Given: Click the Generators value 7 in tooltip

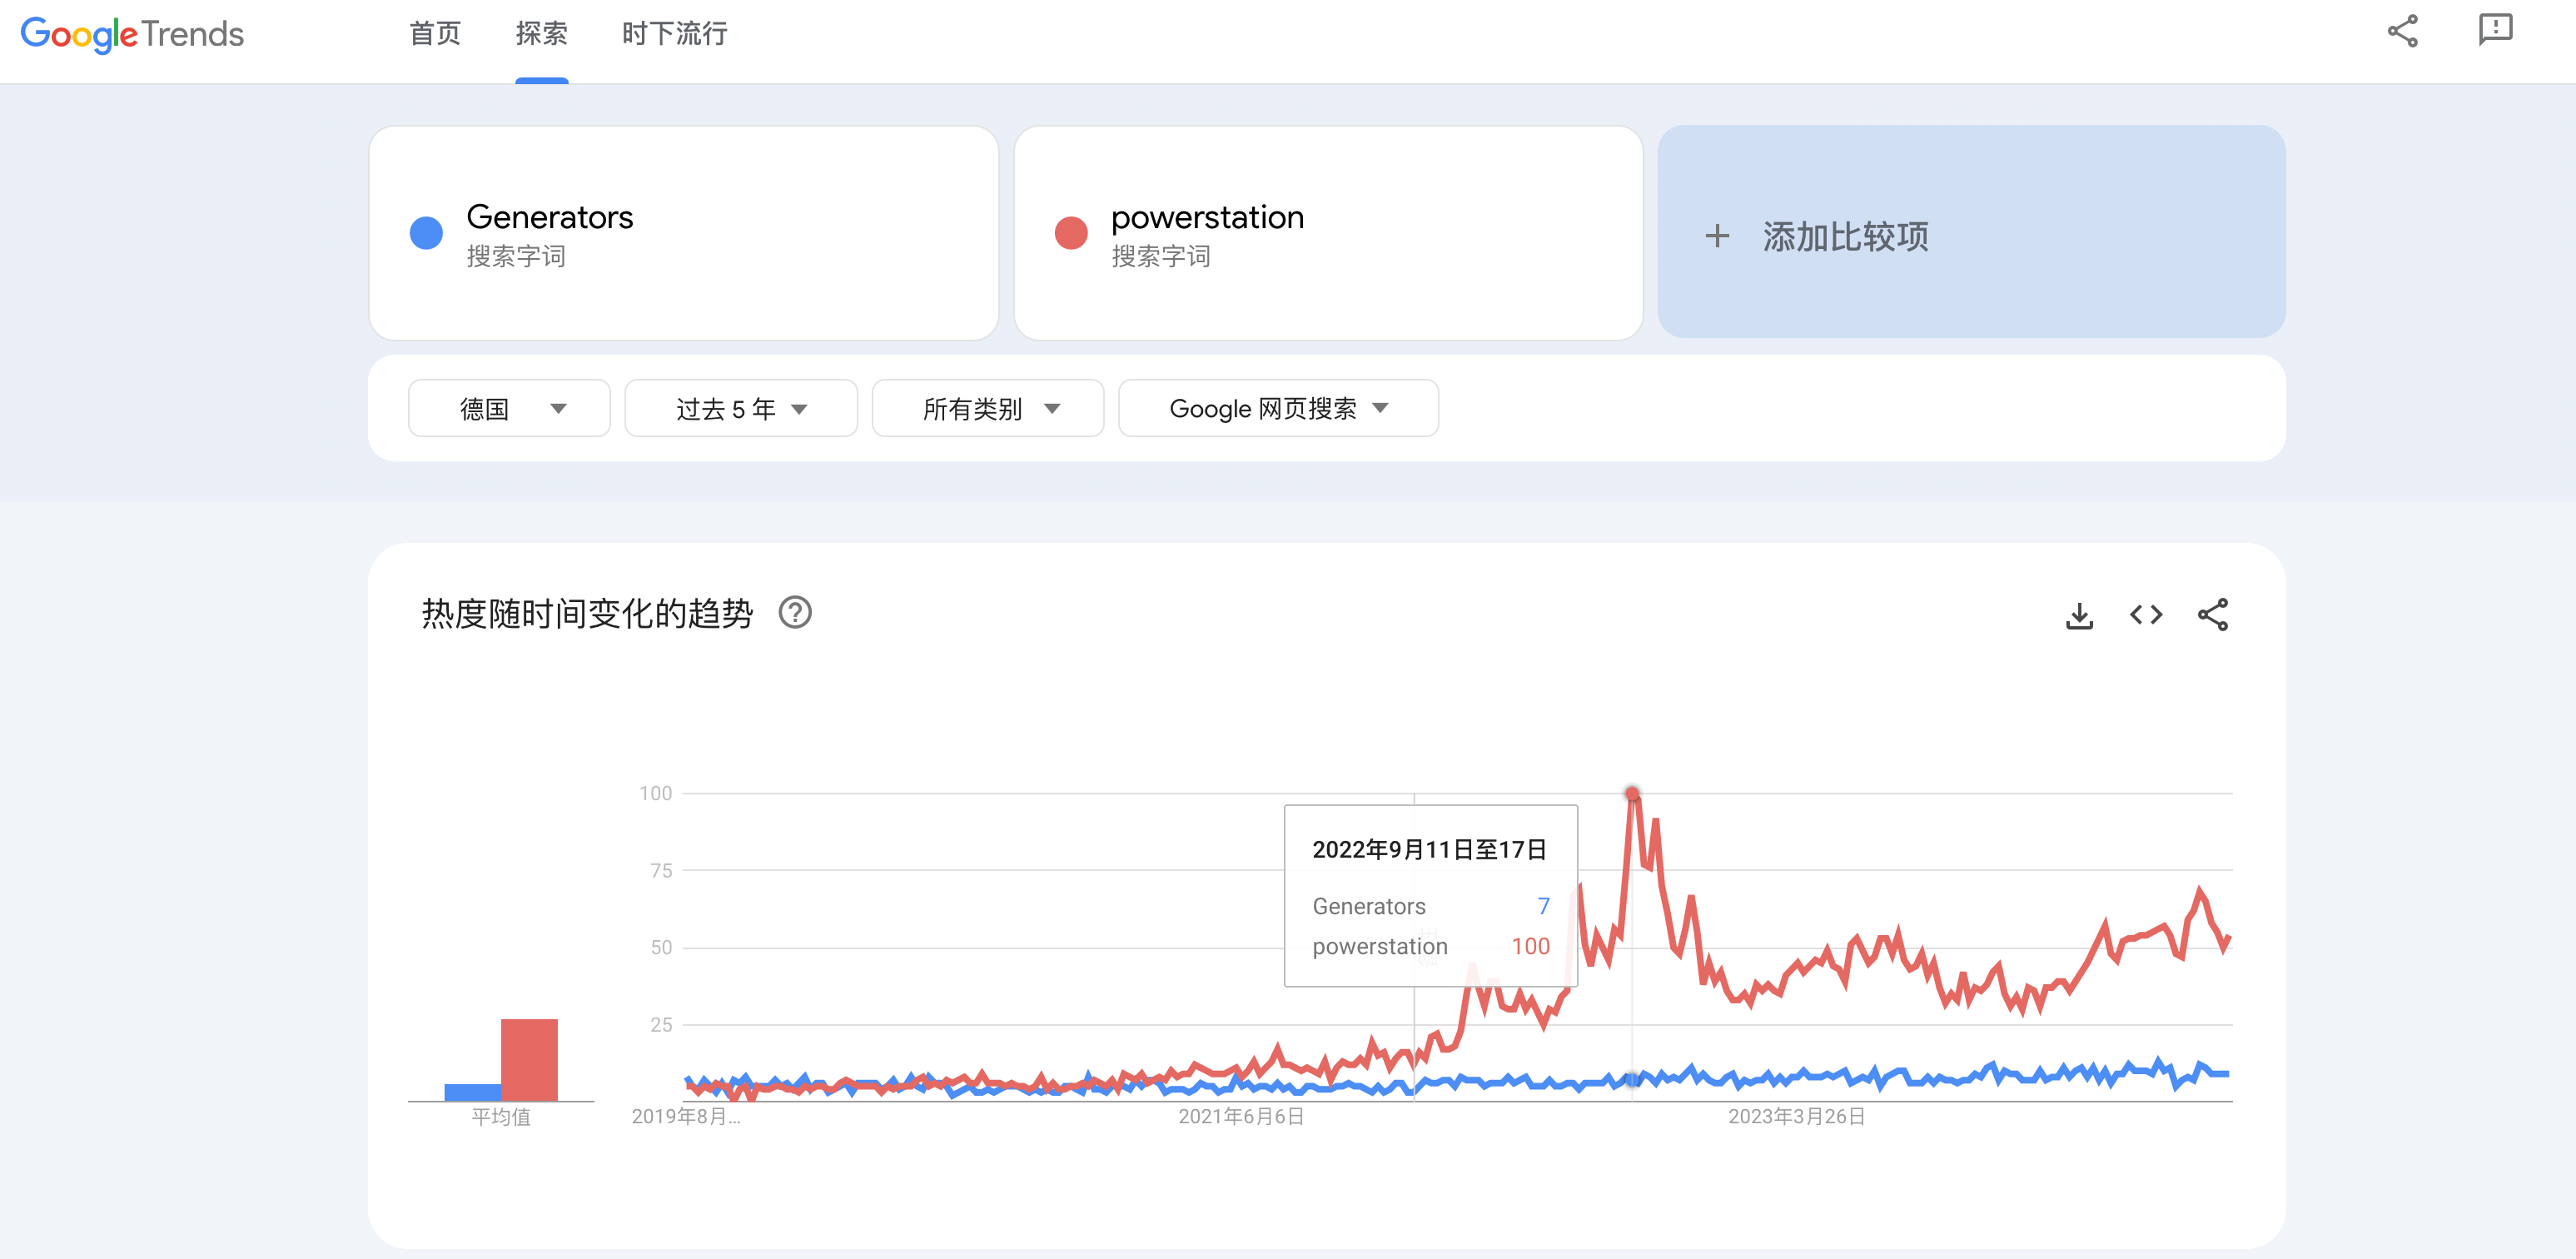Looking at the screenshot, I should (x=1543, y=906).
